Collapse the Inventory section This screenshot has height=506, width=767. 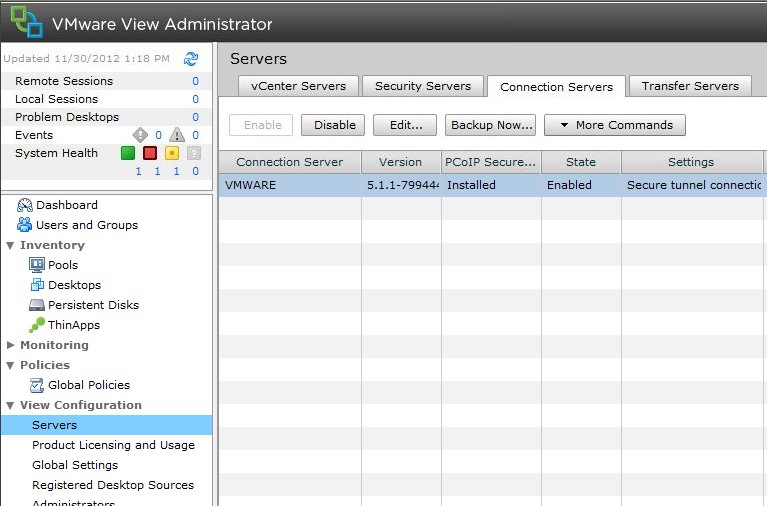click(x=10, y=245)
